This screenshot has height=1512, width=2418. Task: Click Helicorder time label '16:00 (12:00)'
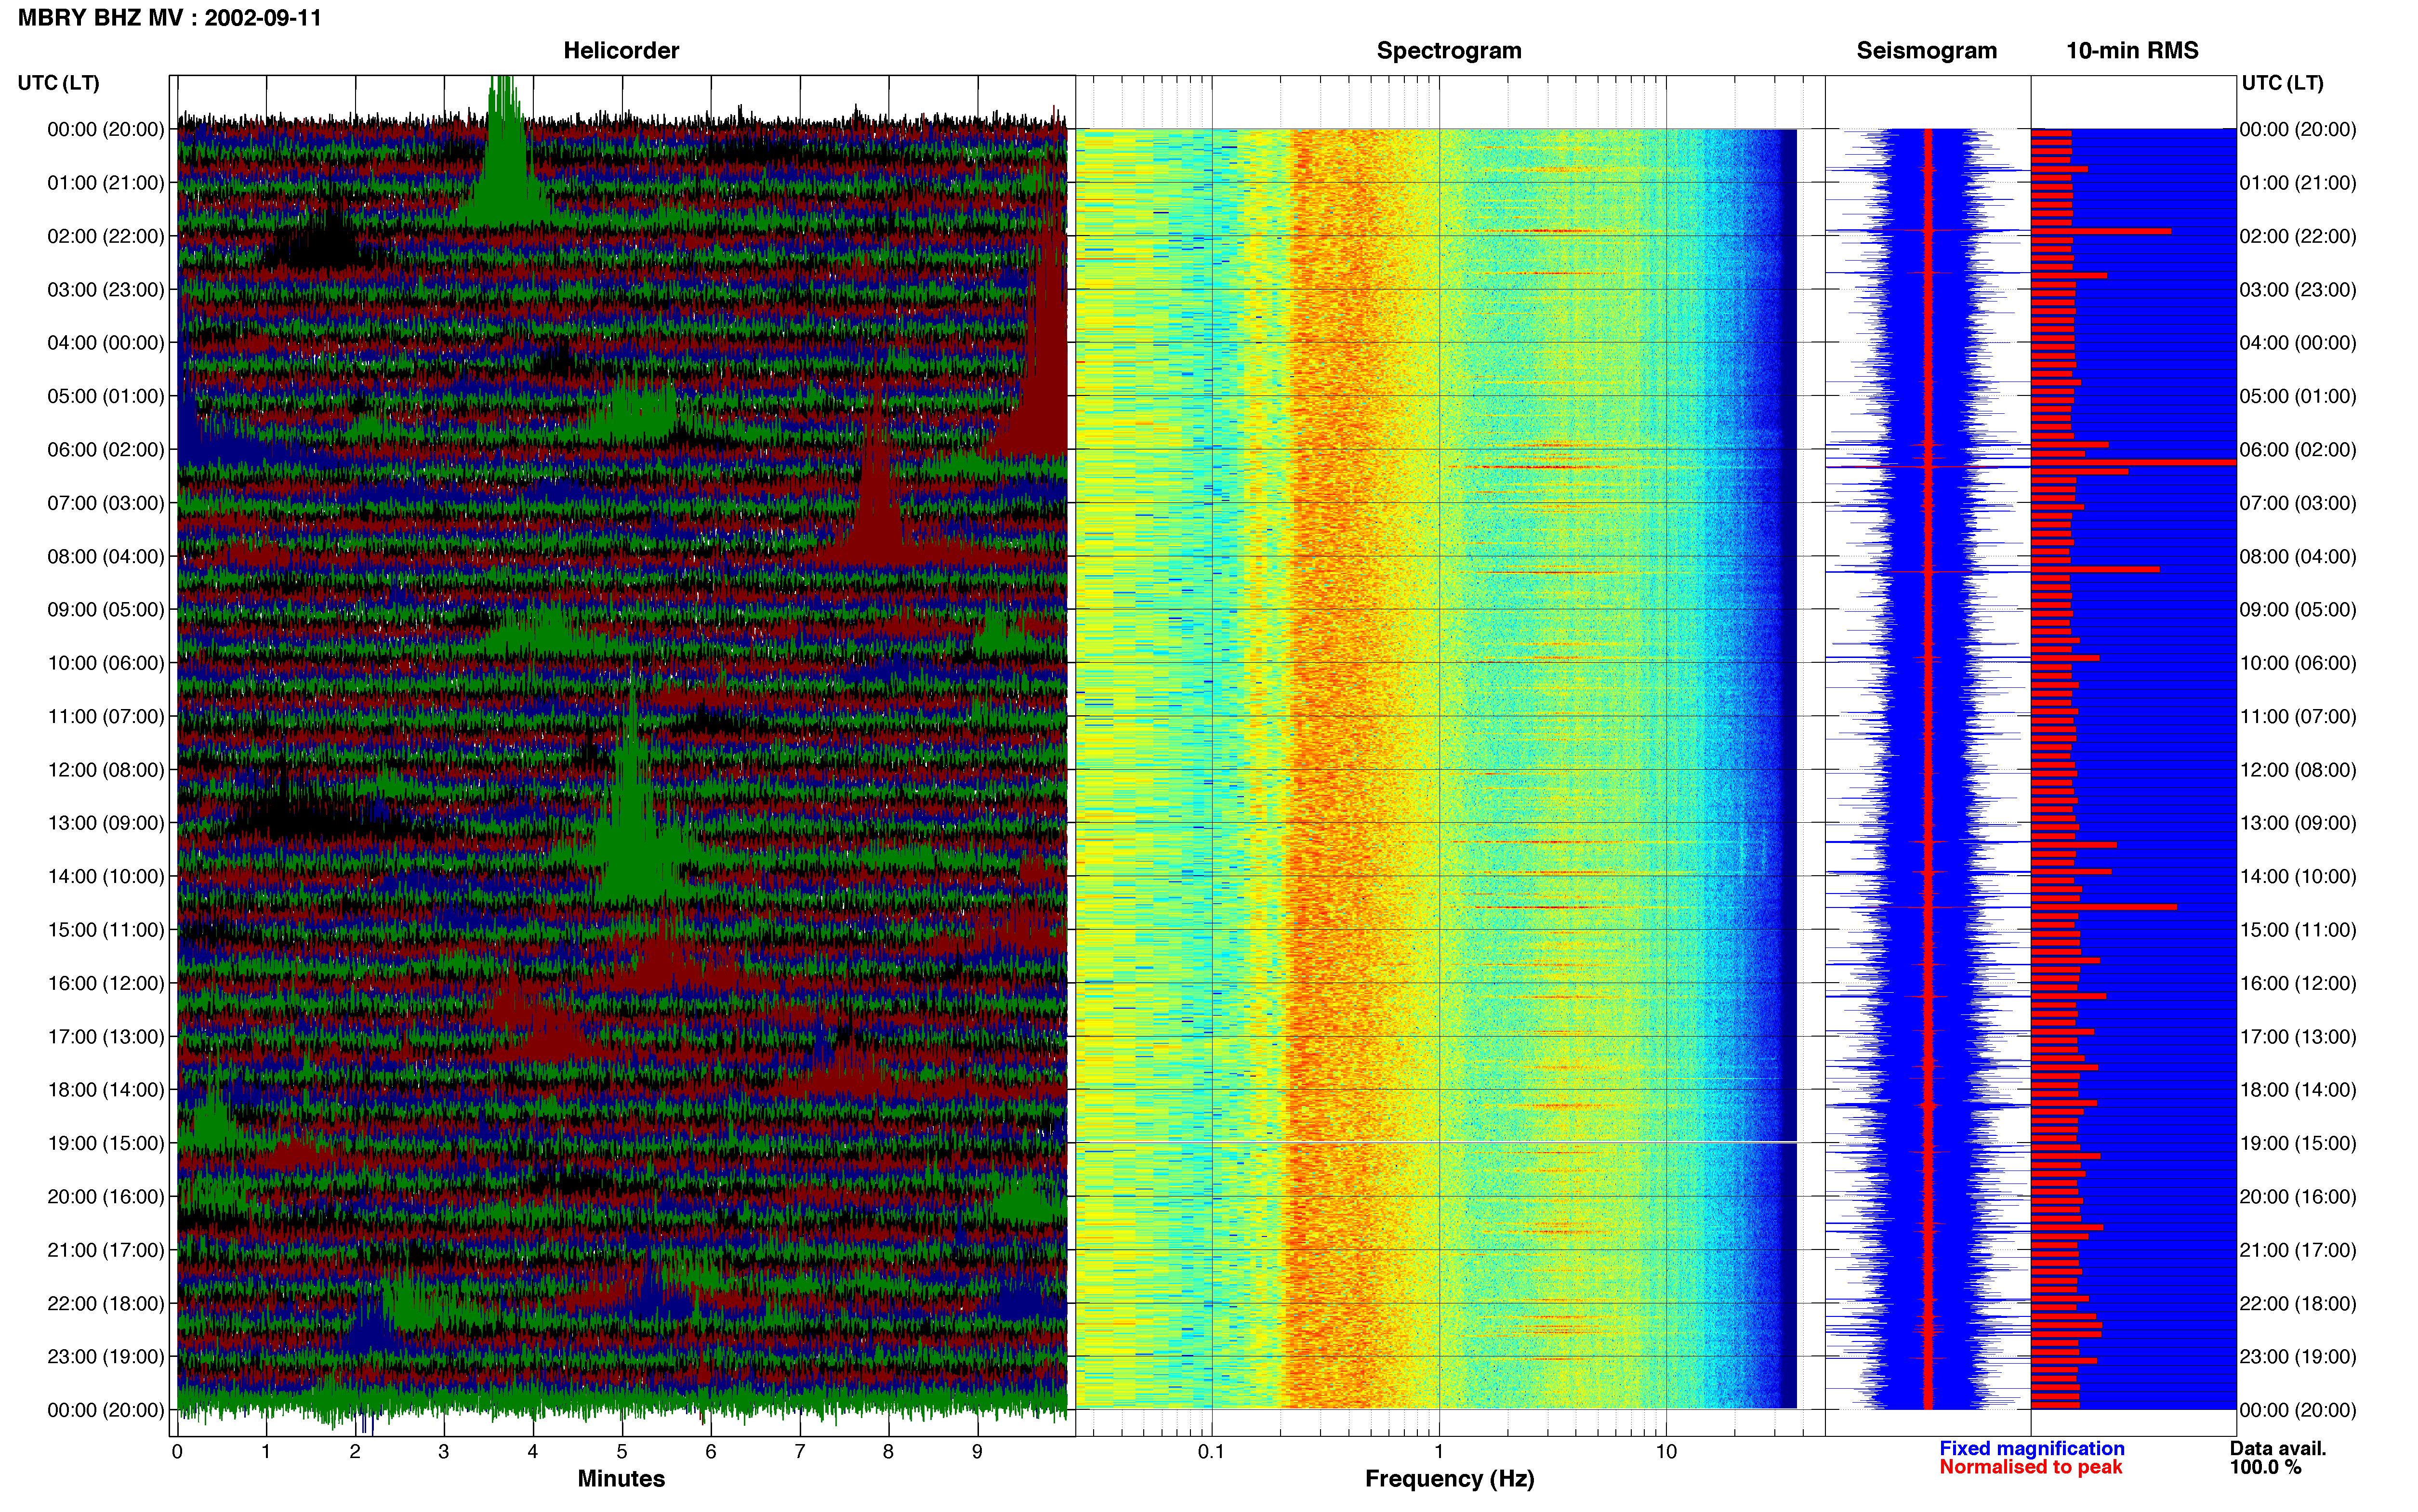click(106, 983)
